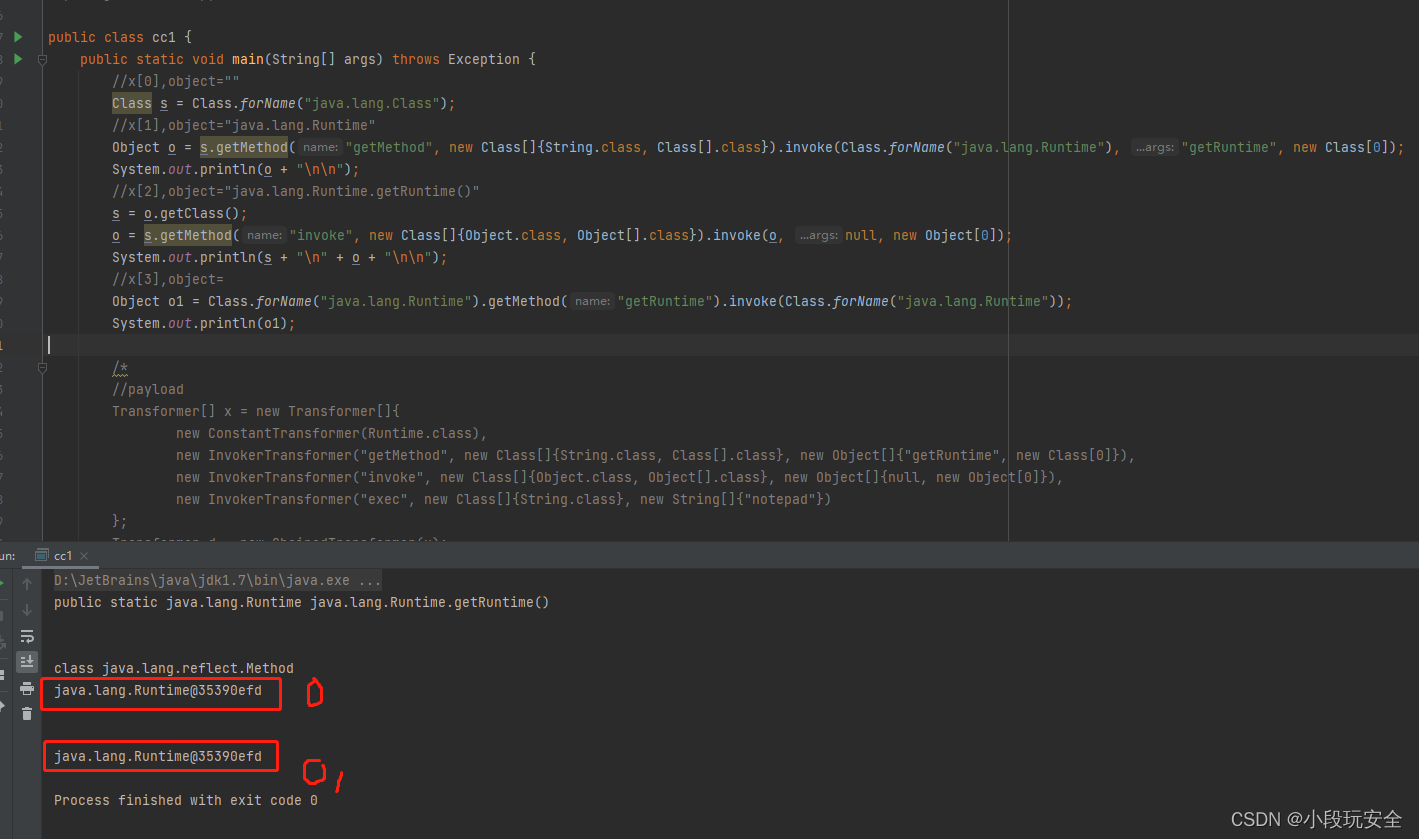
Task: Click 'new ConstantTransformer(Runtime.class),' line
Action: [332, 433]
